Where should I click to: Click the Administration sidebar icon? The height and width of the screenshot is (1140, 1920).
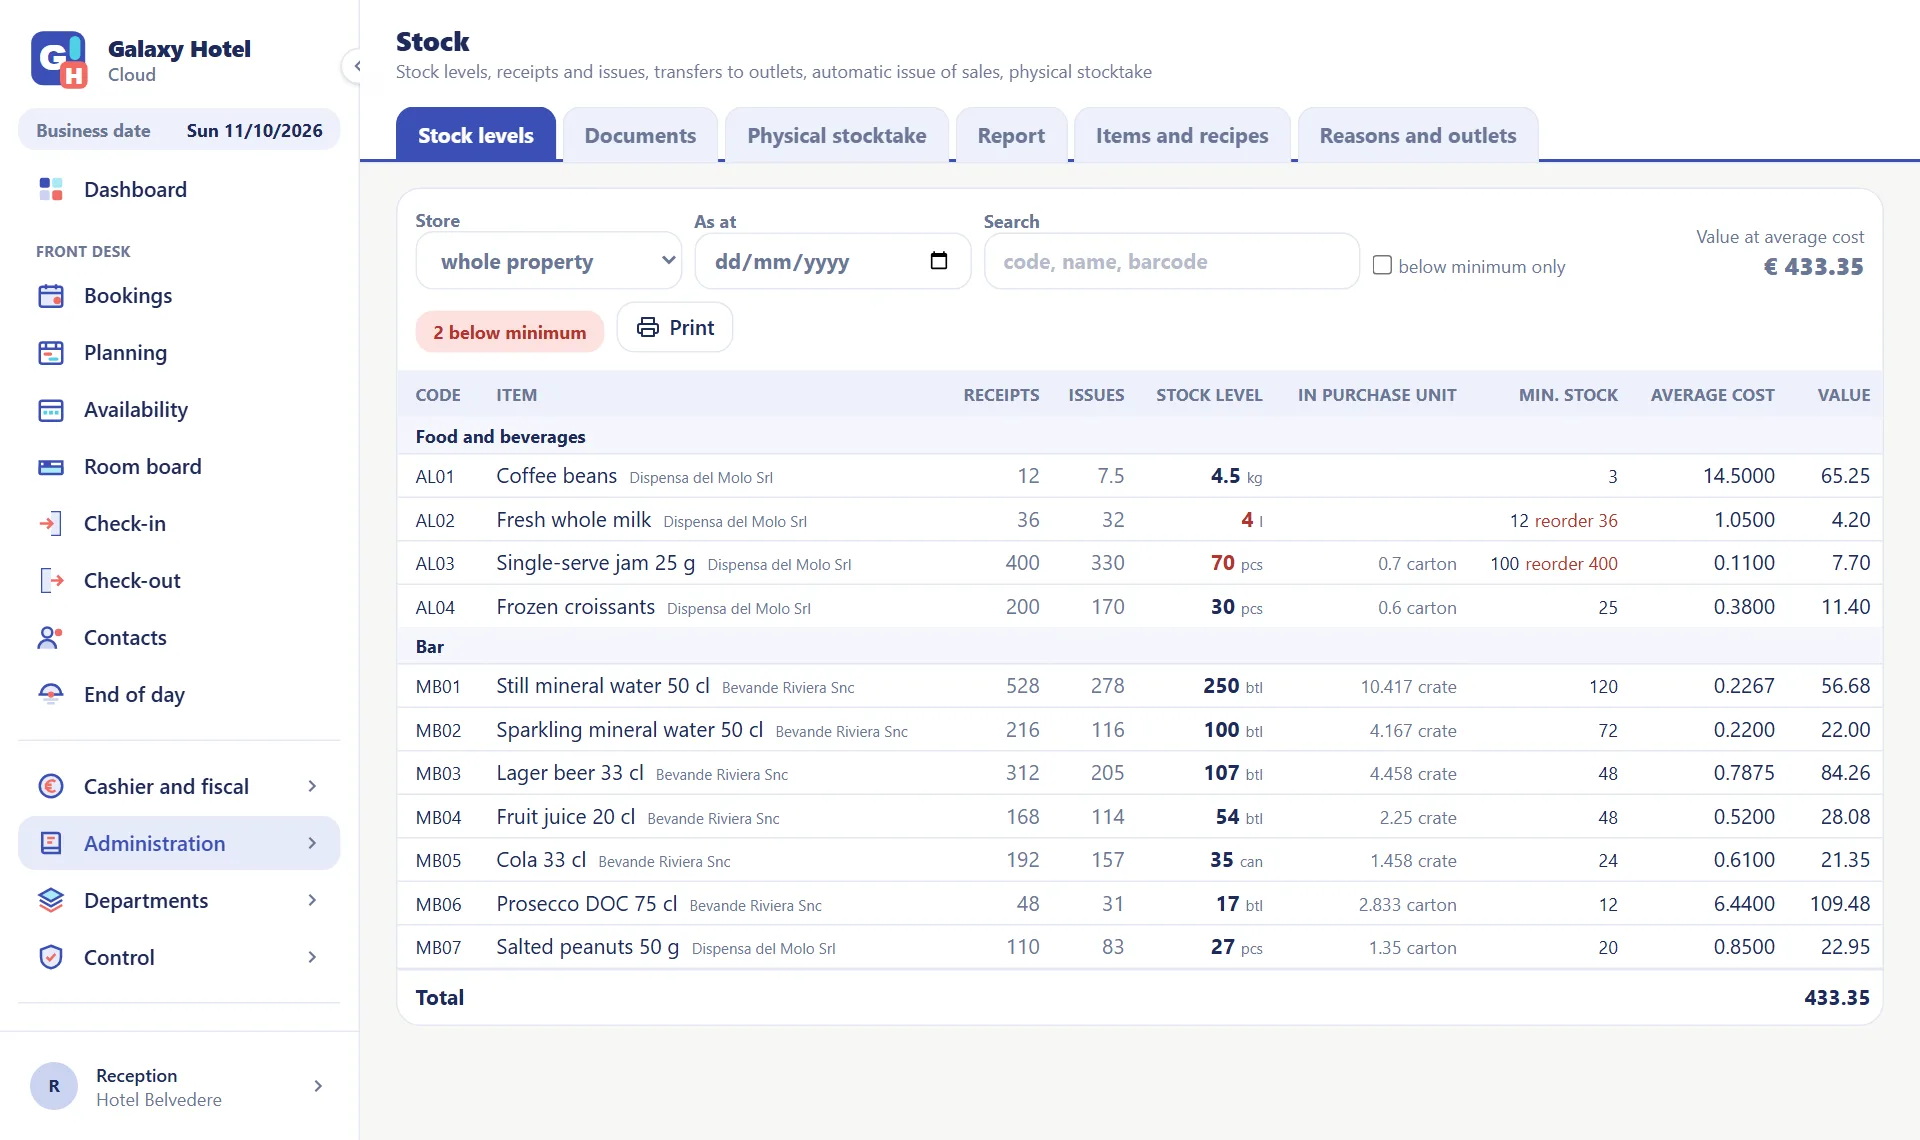[51, 844]
